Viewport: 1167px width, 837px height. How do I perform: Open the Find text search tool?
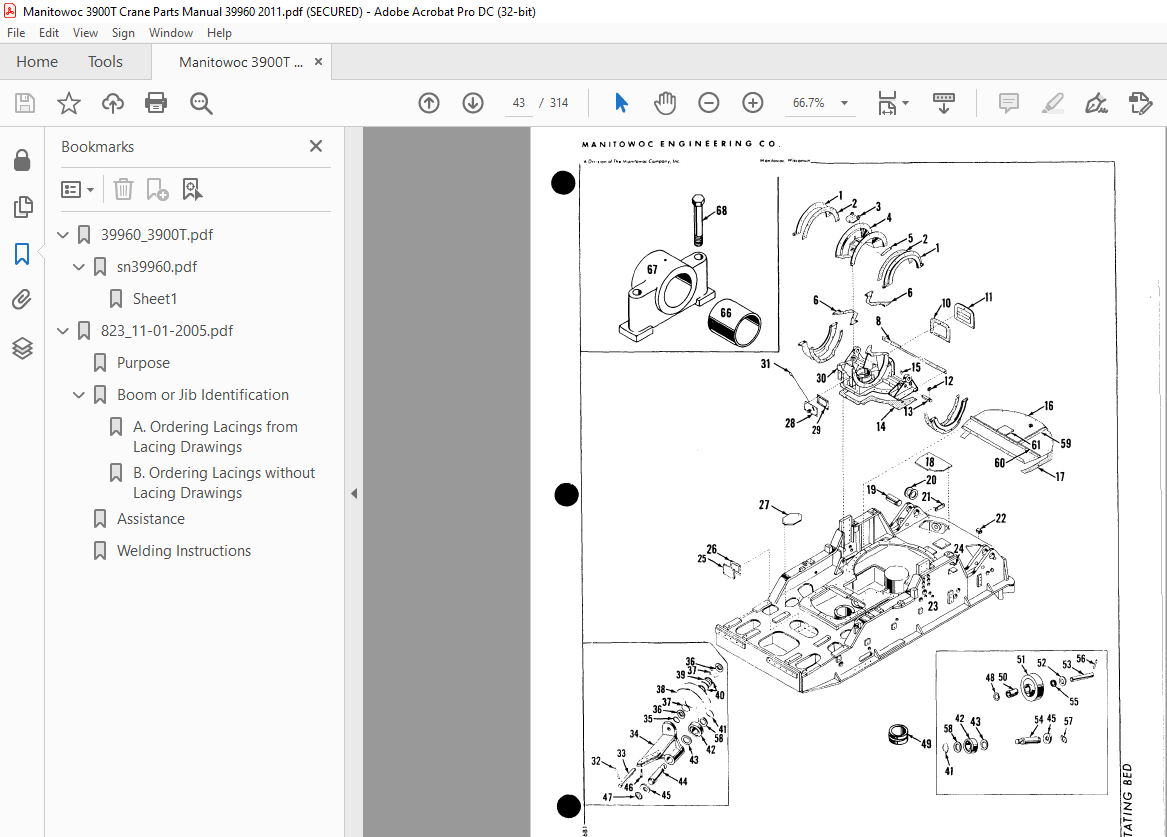(201, 103)
